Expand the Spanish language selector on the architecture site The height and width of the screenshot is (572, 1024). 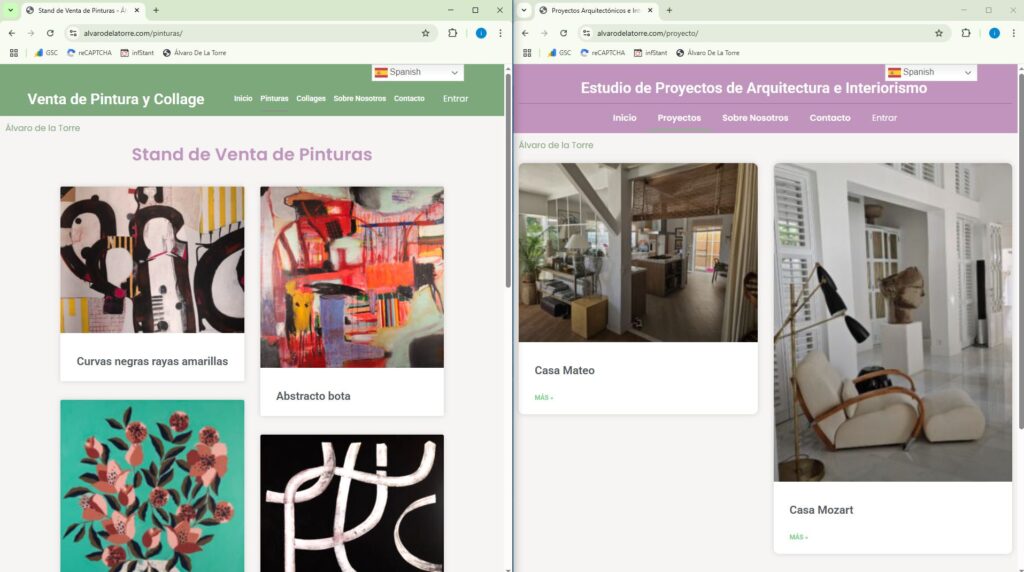(x=930, y=72)
